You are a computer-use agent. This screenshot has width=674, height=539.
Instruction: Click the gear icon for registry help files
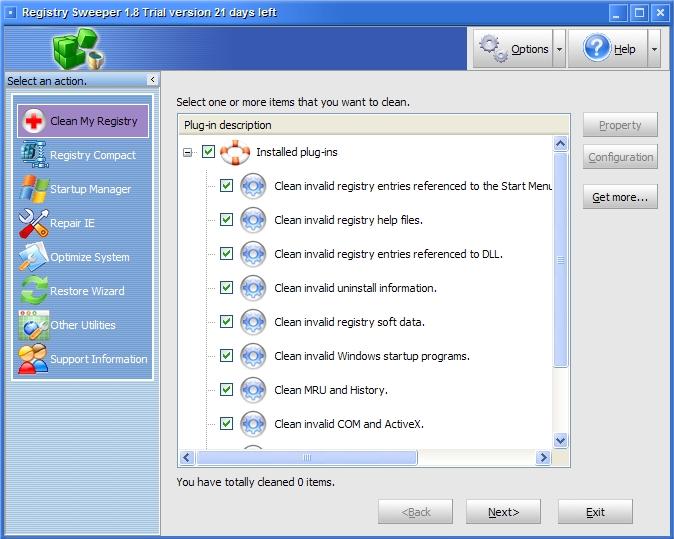pos(253,220)
